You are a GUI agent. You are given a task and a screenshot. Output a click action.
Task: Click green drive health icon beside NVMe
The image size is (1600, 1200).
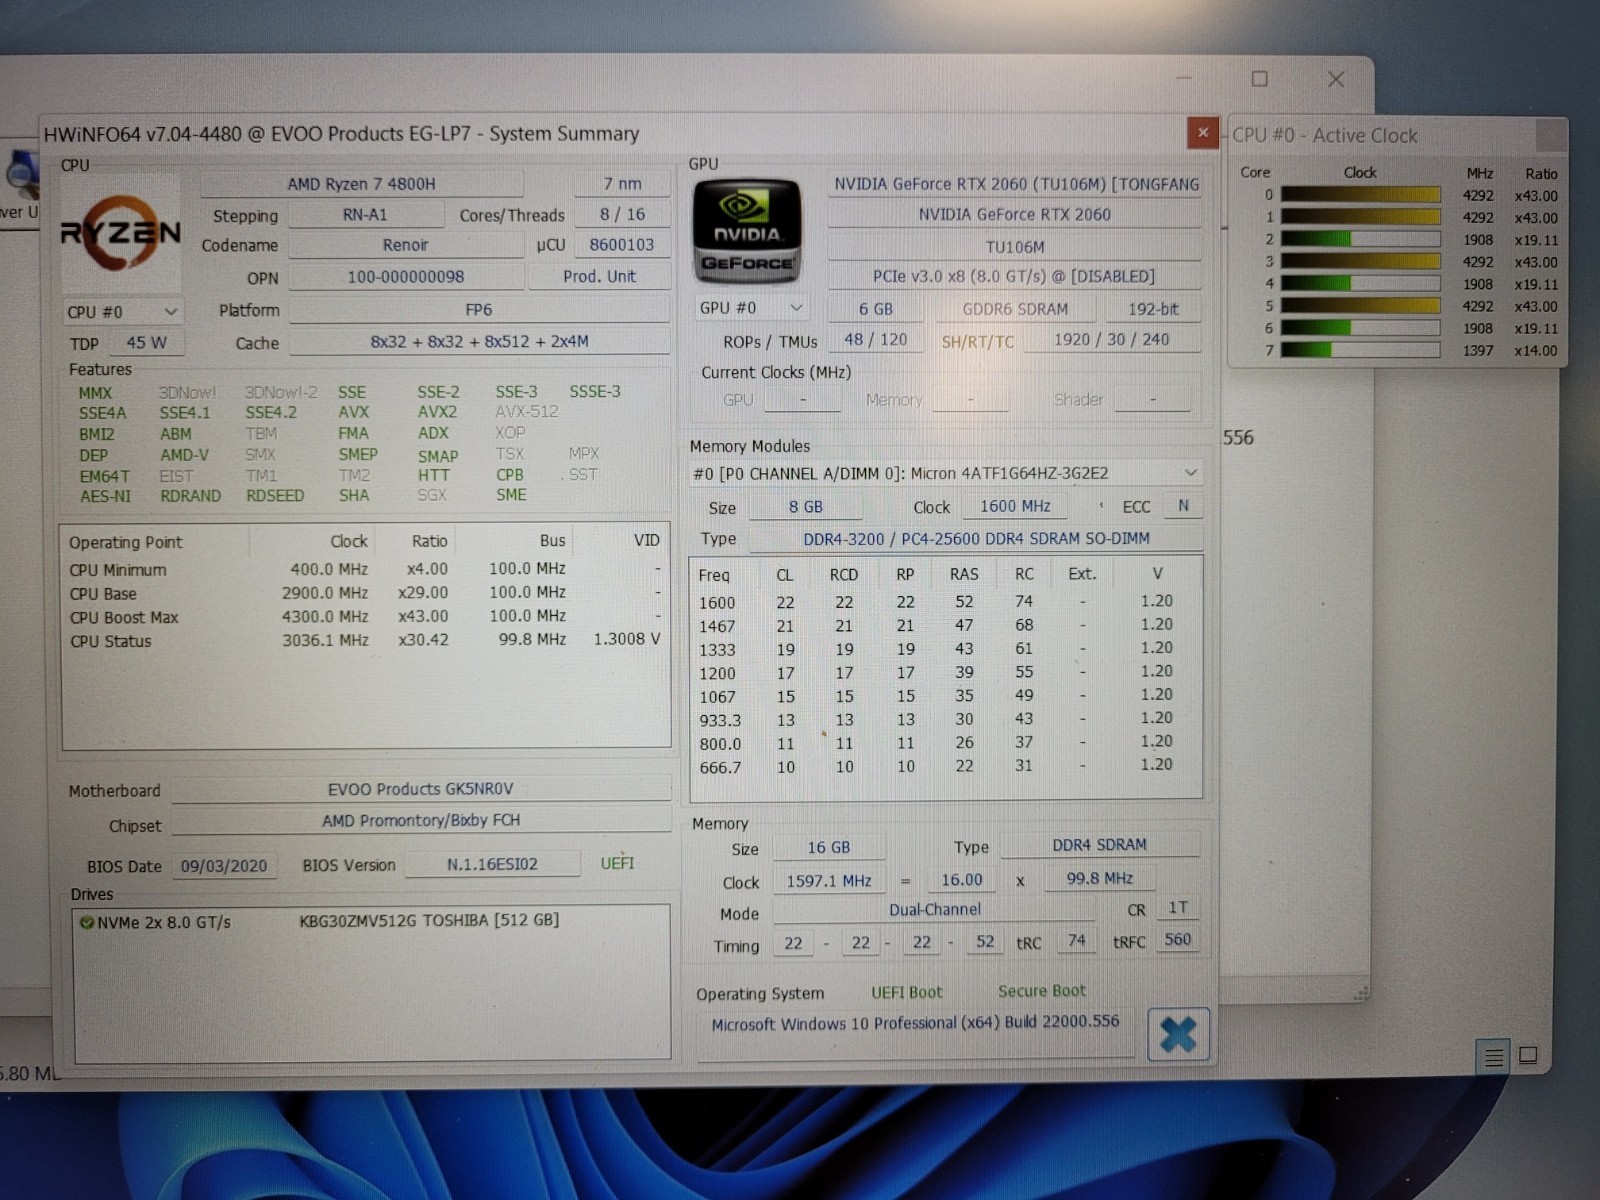(86, 922)
